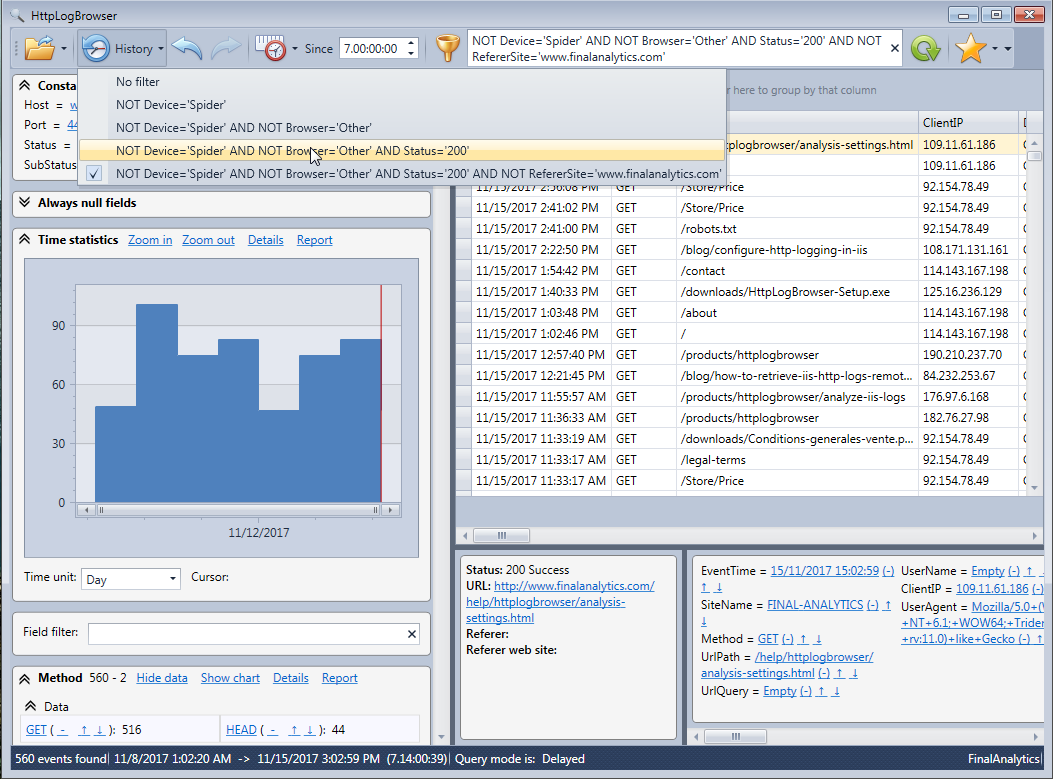
Task: Click the chart horizontal scroll left arrow
Action: tap(86, 510)
